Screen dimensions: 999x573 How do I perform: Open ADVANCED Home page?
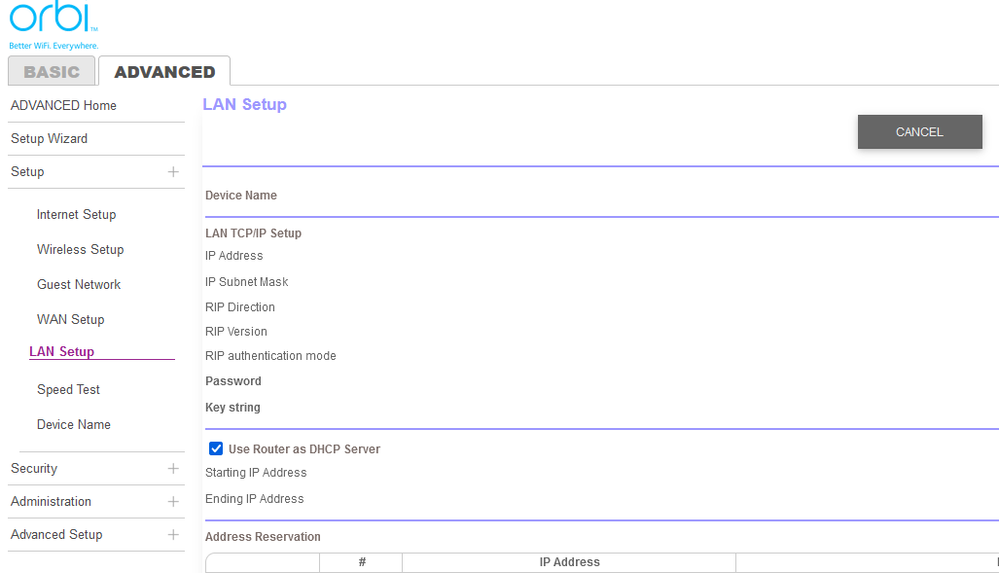pyautogui.click(x=63, y=105)
